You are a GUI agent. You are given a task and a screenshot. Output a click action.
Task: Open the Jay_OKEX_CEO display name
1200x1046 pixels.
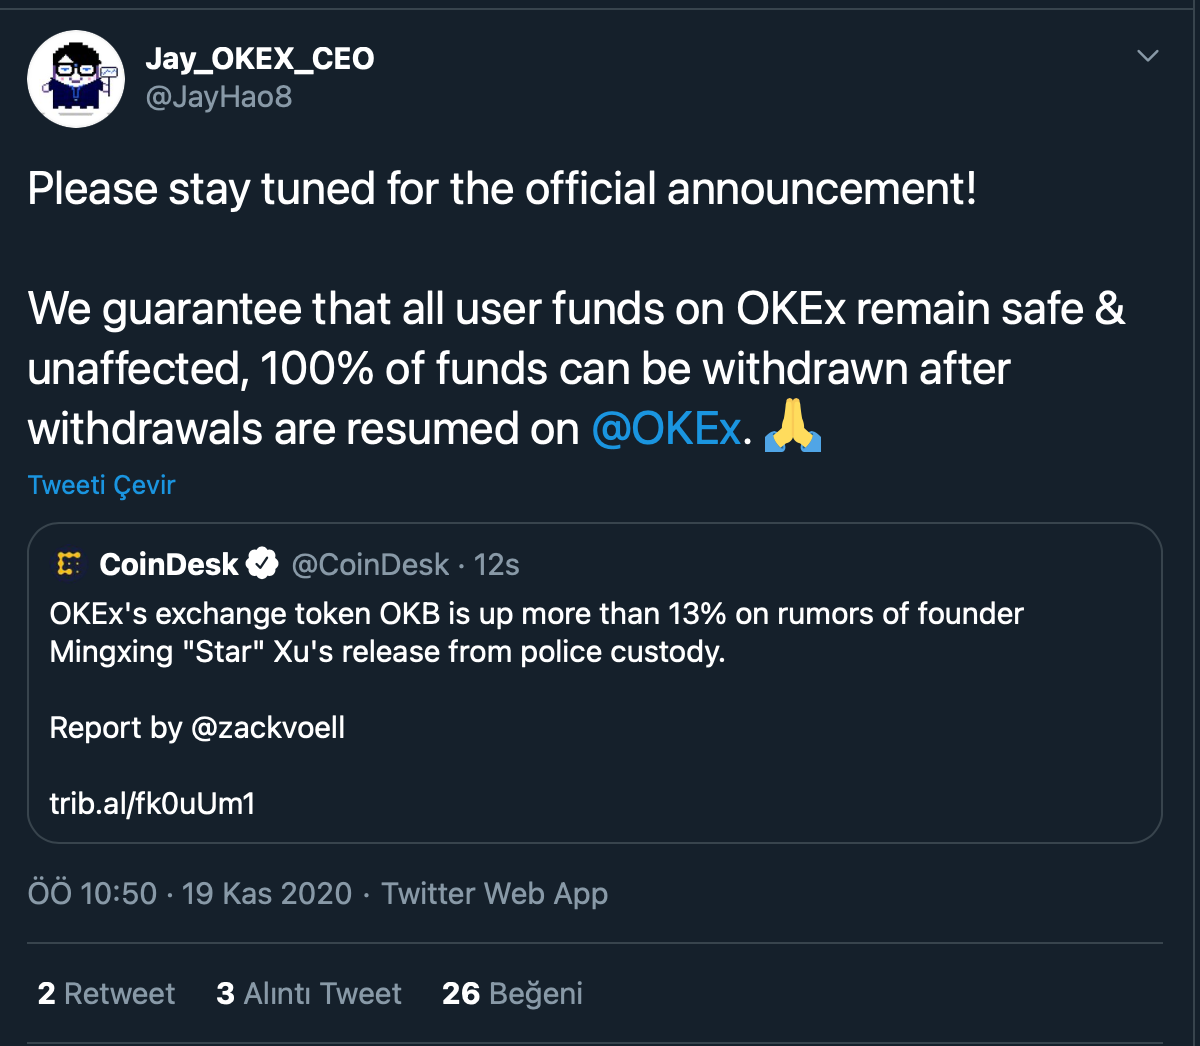click(260, 59)
